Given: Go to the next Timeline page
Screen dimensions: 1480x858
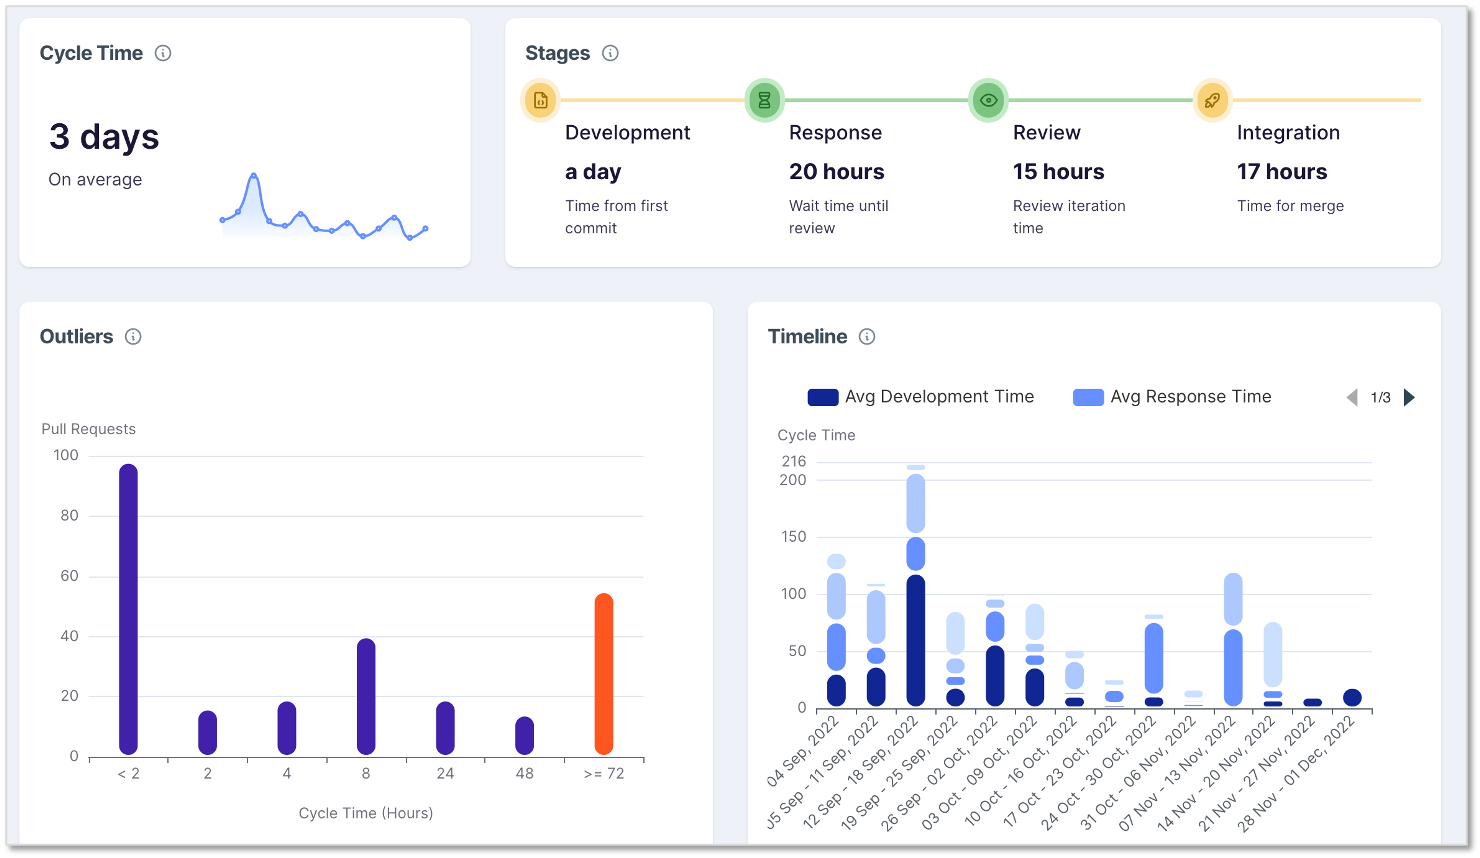Looking at the screenshot, I should pos(1409,397).
